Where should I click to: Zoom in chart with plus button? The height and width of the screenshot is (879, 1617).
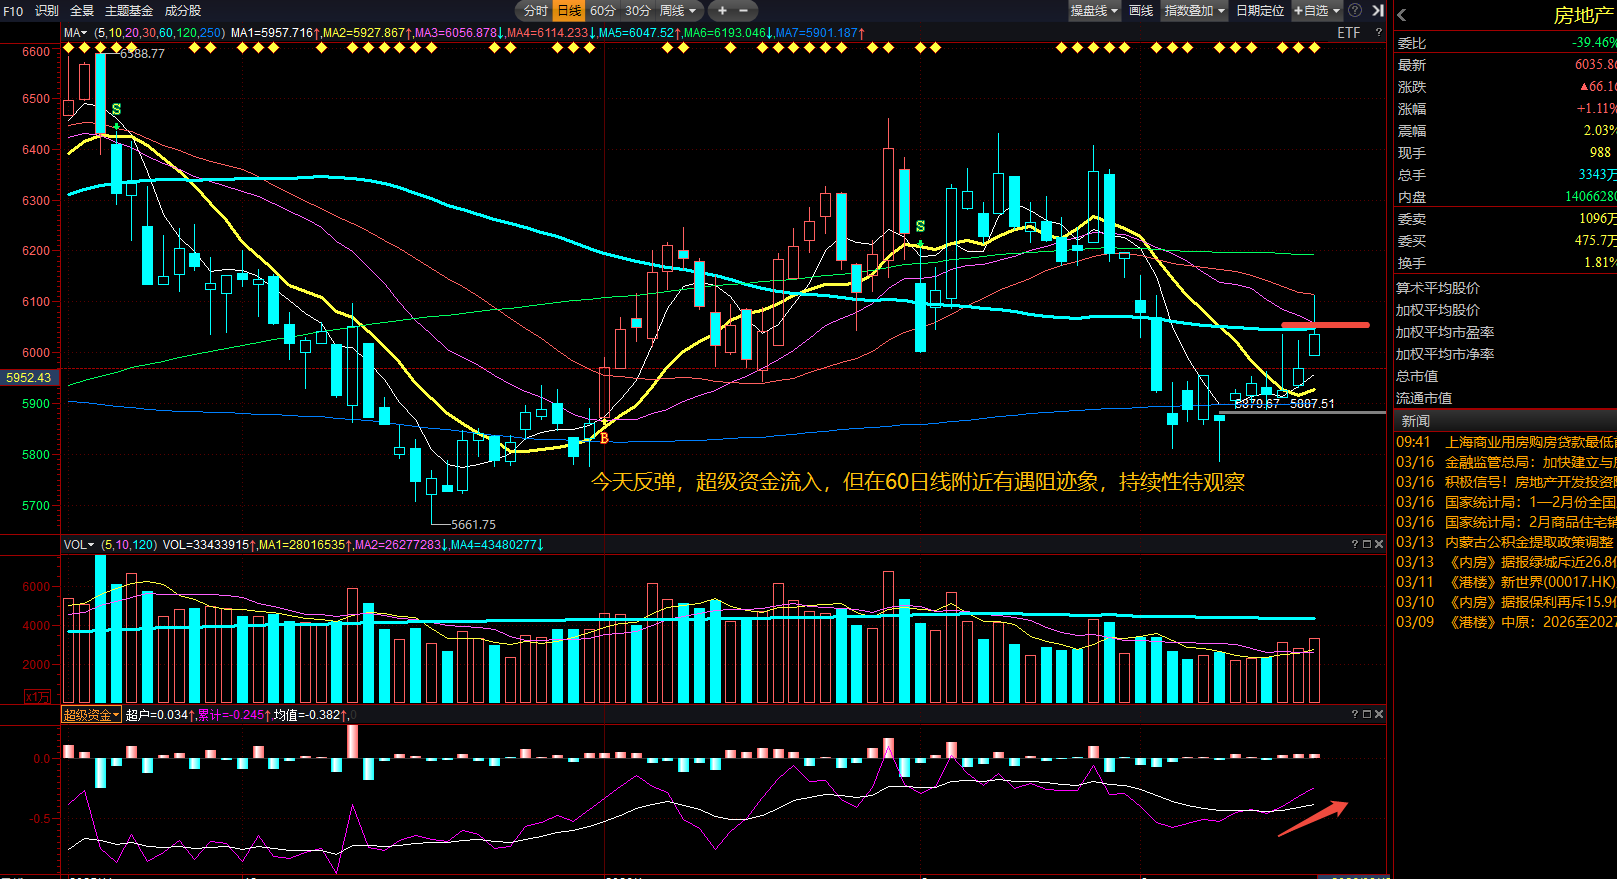click(722, 11)
